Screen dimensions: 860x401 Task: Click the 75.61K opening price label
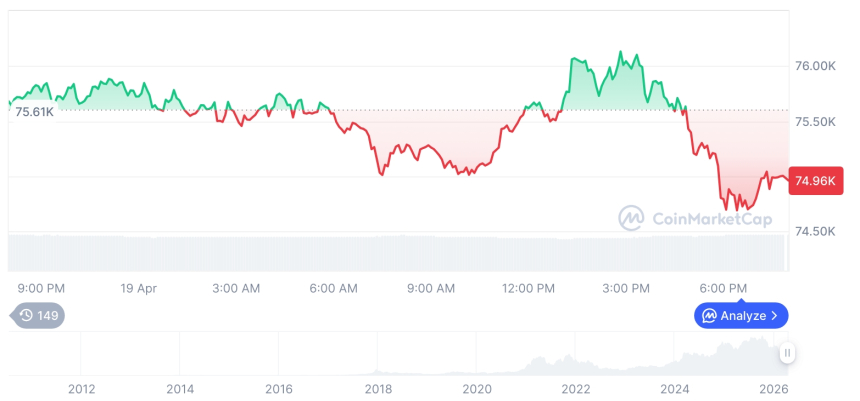(x=34, y=112)
